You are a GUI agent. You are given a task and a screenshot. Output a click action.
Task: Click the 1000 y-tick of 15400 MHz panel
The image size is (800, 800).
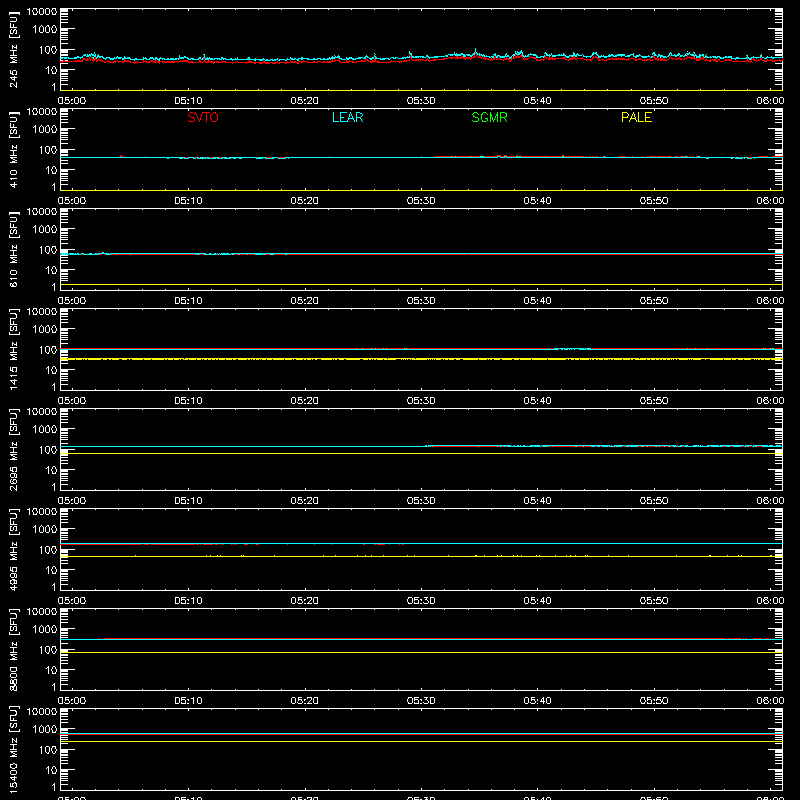click(x=45, y=730)
